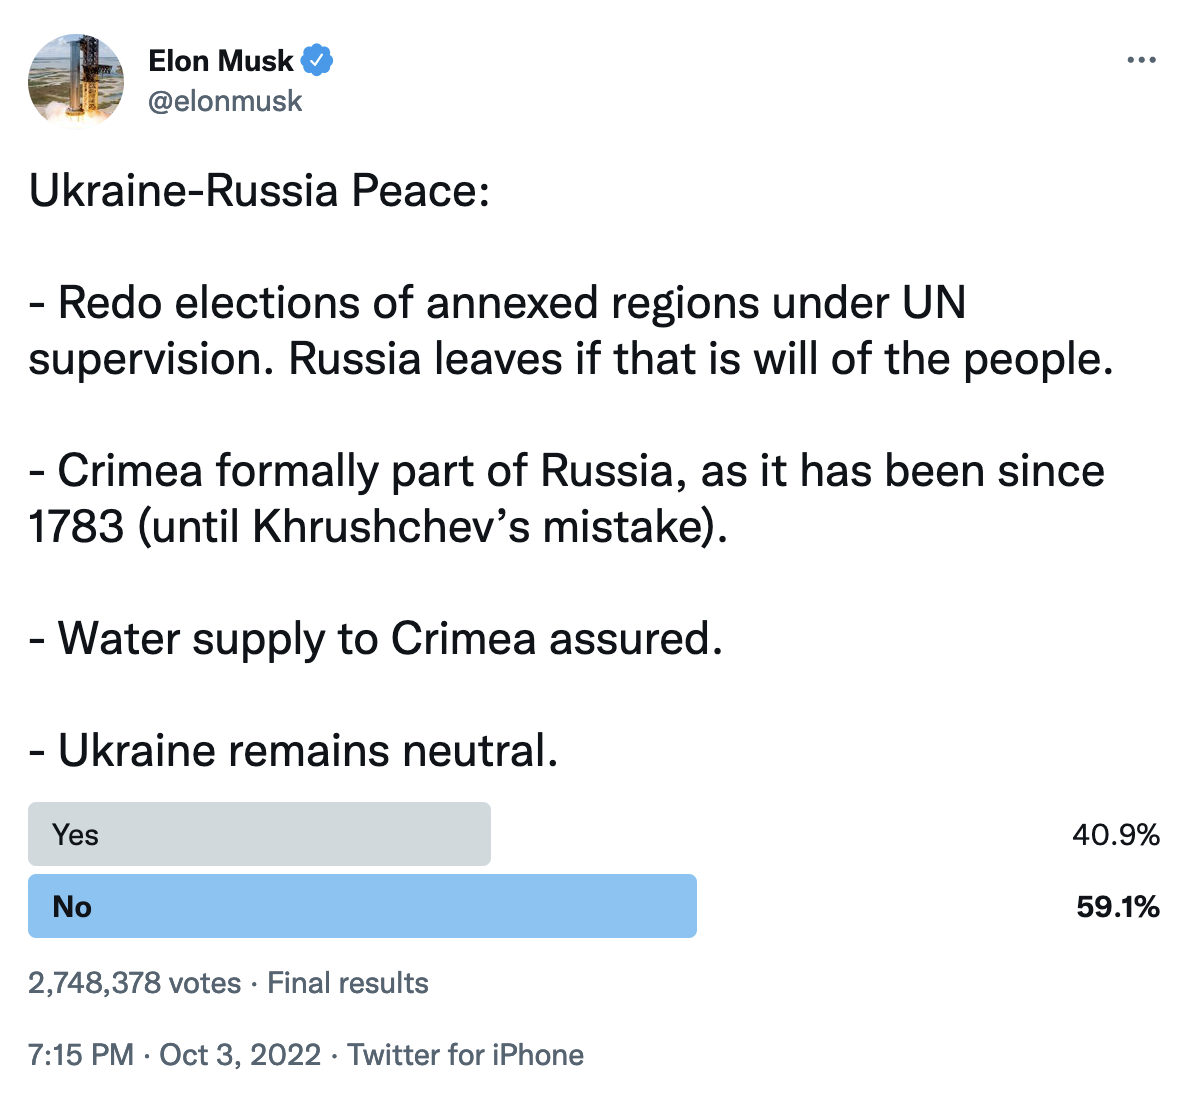Click the Ukraine remains neutral line
This screenshot has width=1188, height=1102.
tap(293, 750)
